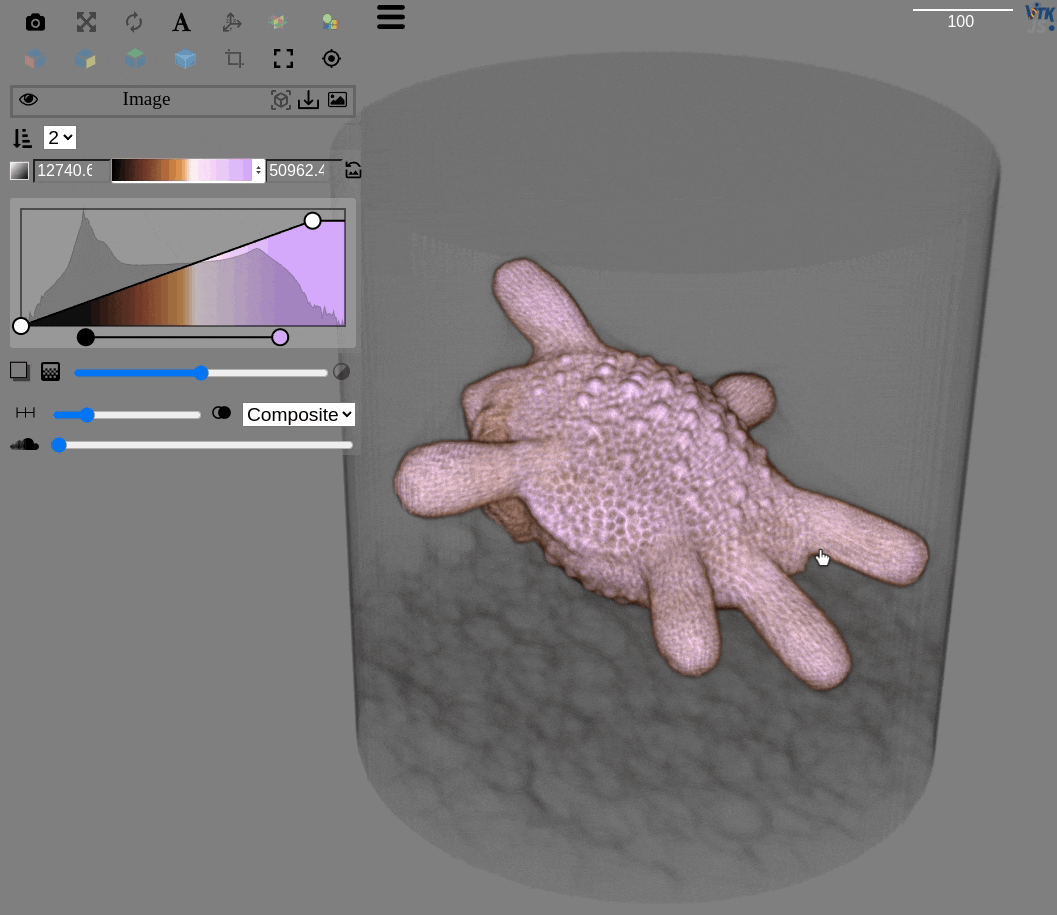Screen dimensions: 1057x915
Task: Click the crop region-of-interest icon
Action: (234, 59)
